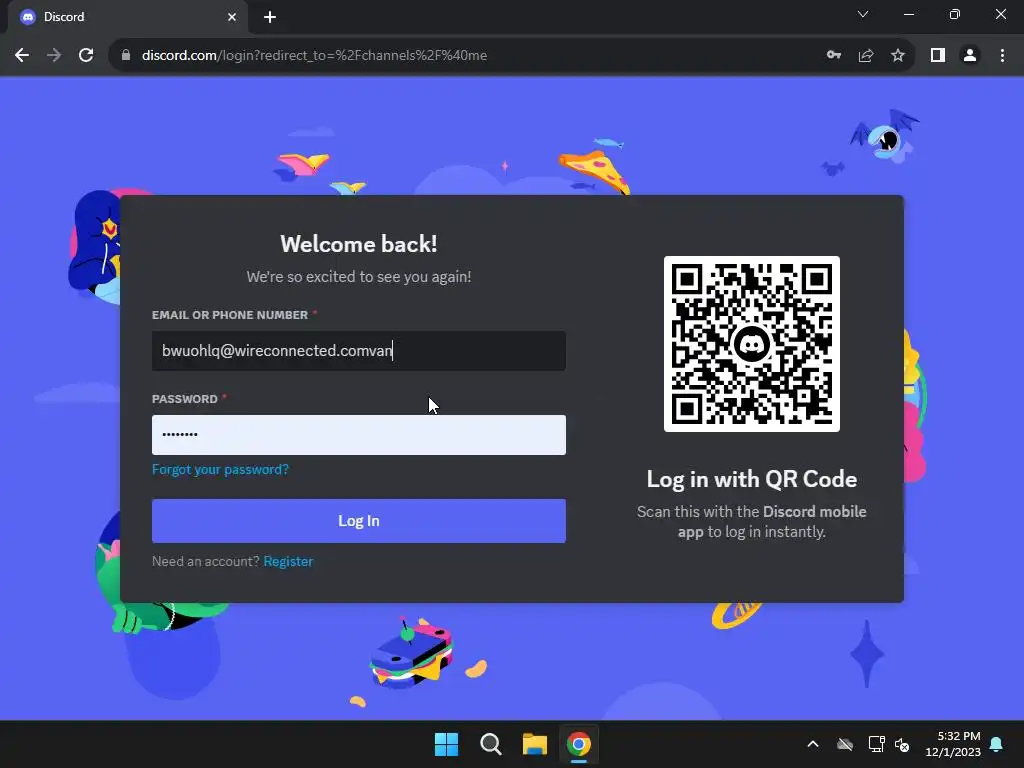Open File Explorer from taskbar
This screenshot has height=768, width=1024.
(535, 744)
